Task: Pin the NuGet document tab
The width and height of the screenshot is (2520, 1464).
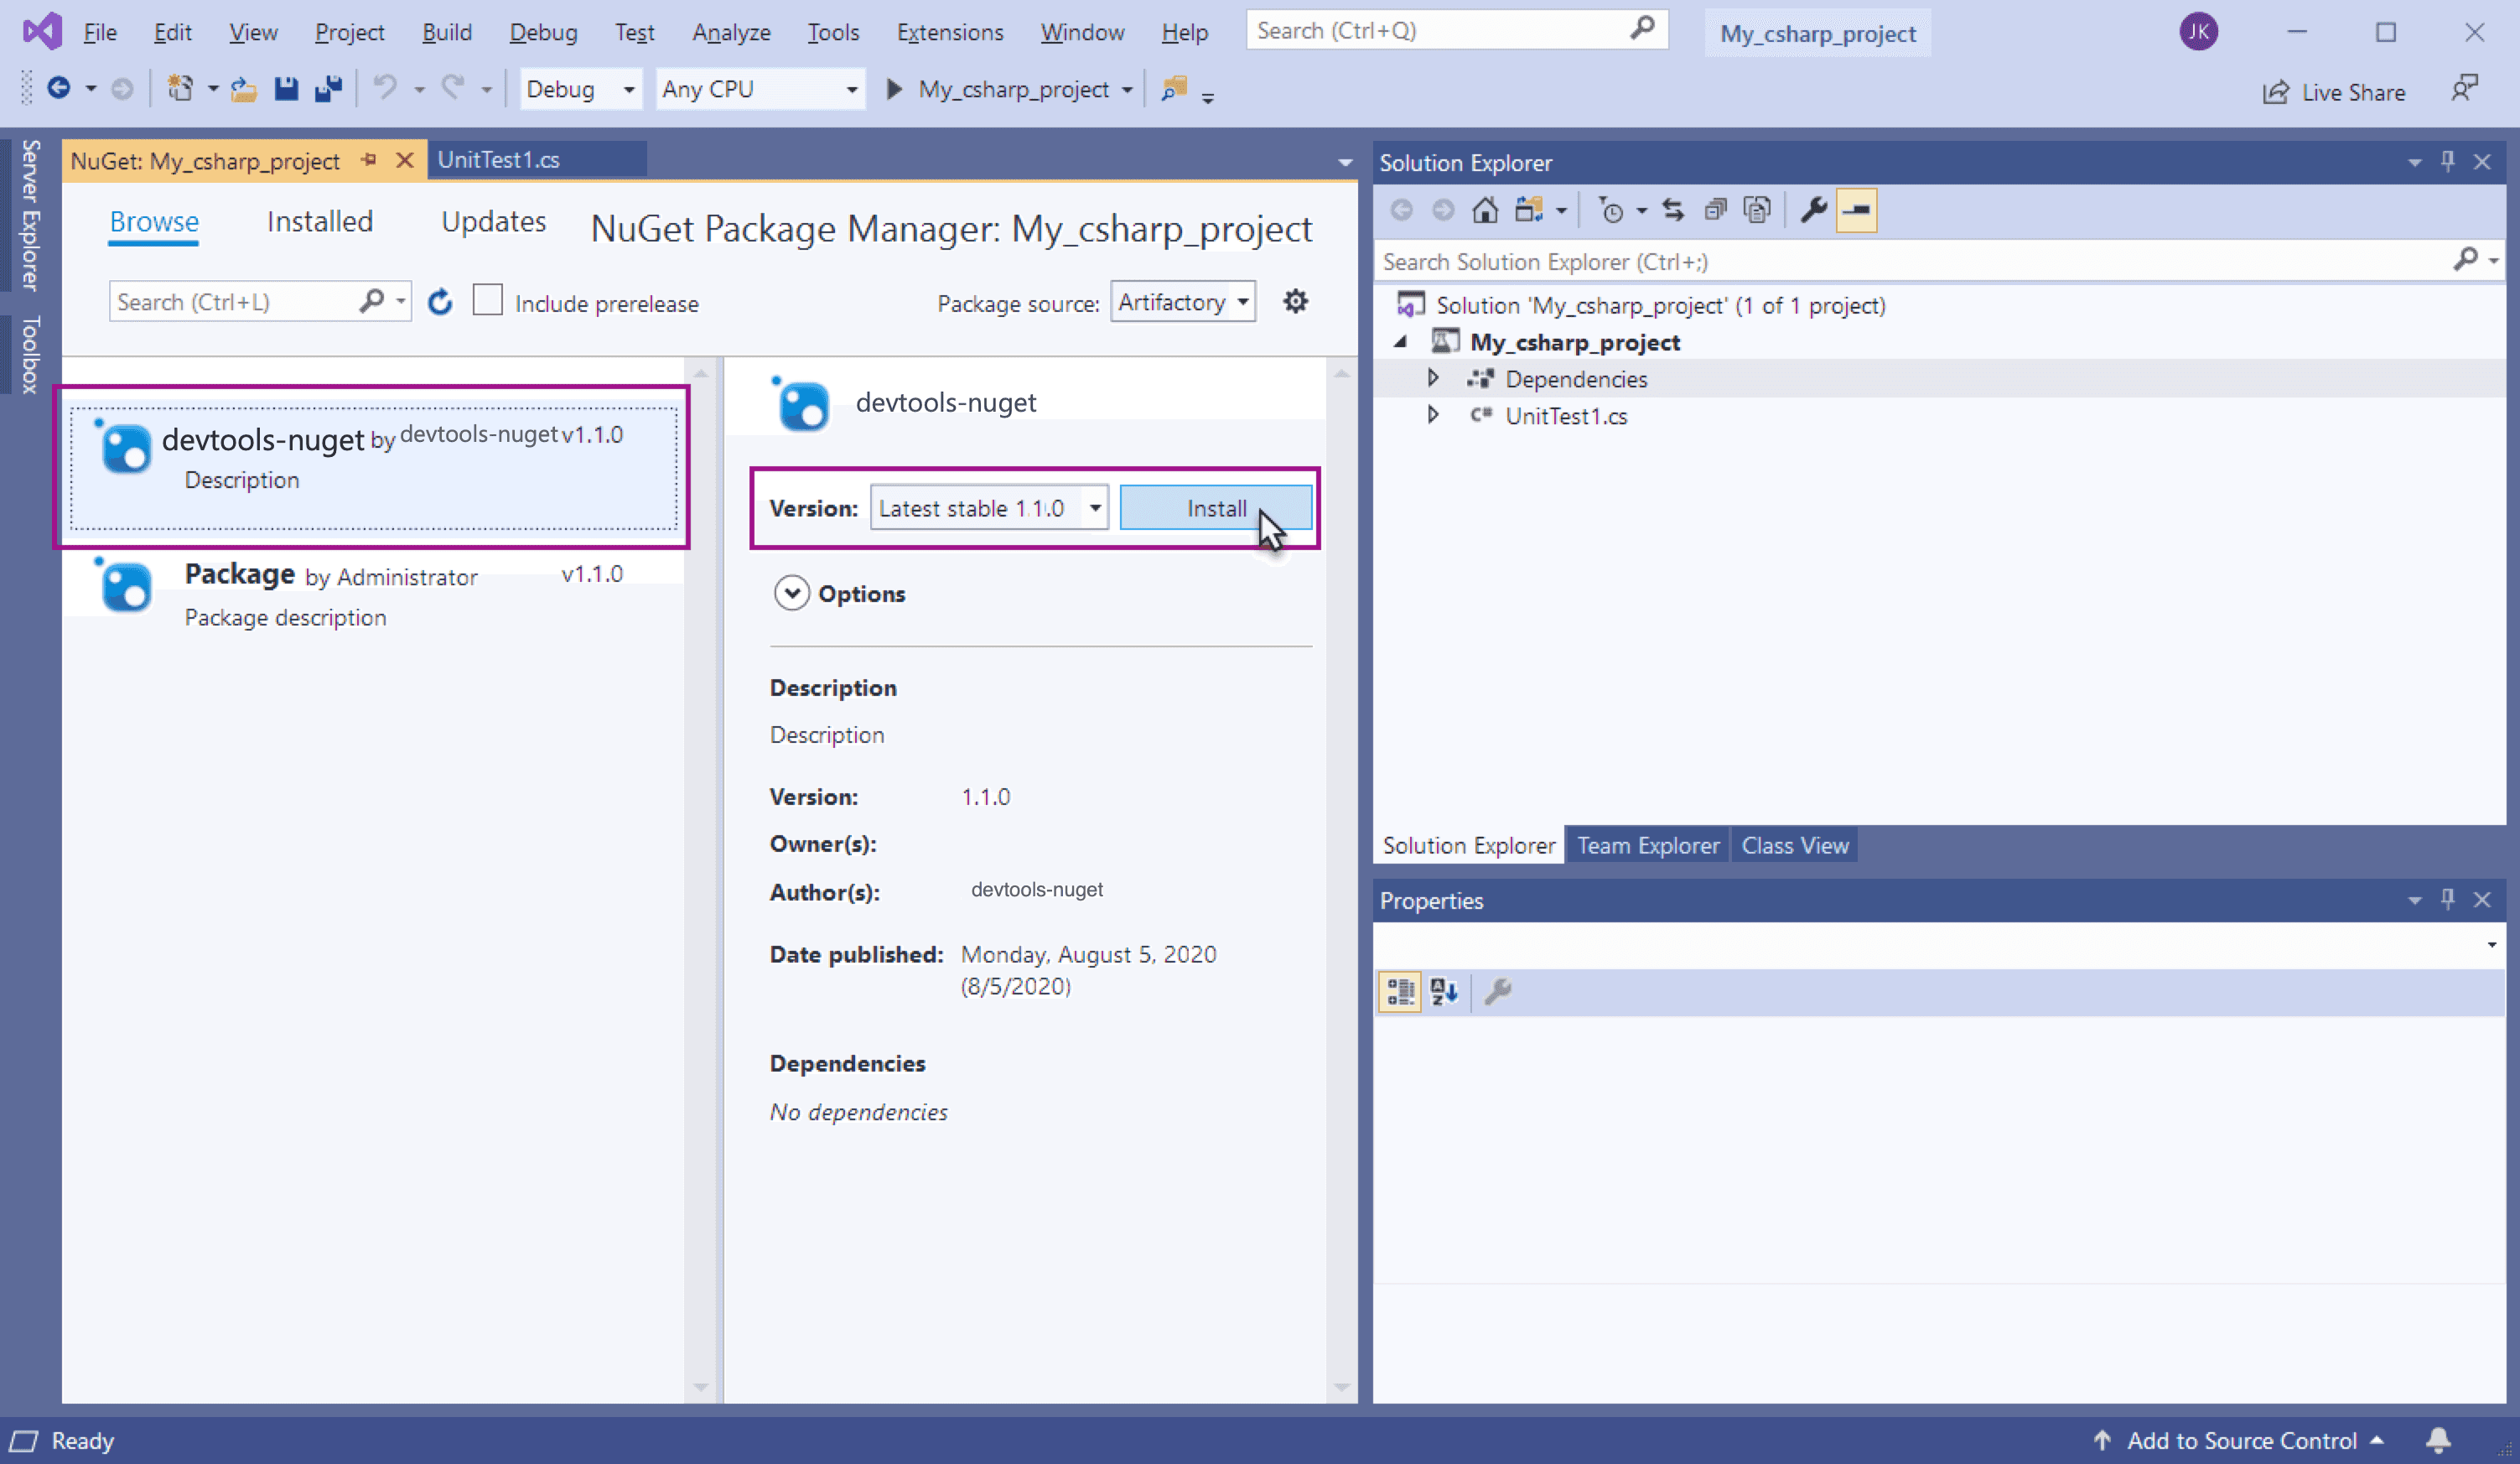Action: point(369,160)
